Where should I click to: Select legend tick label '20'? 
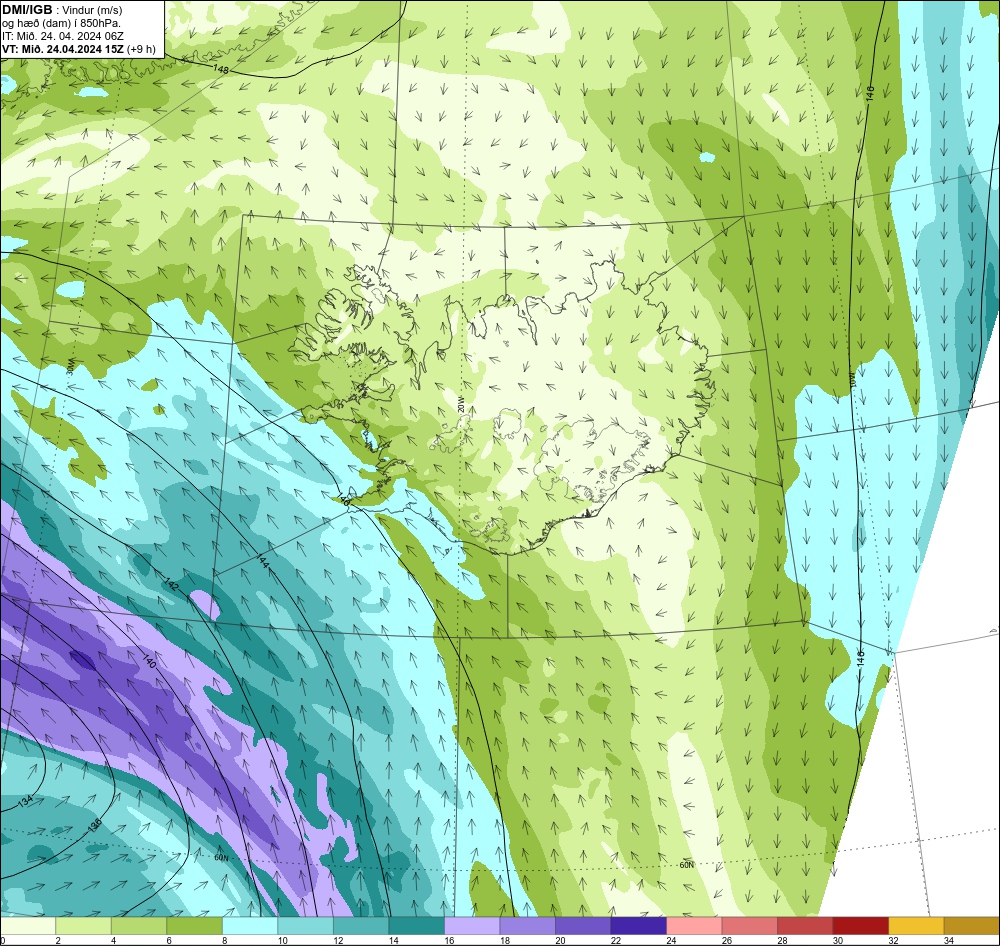click(560, 940)
